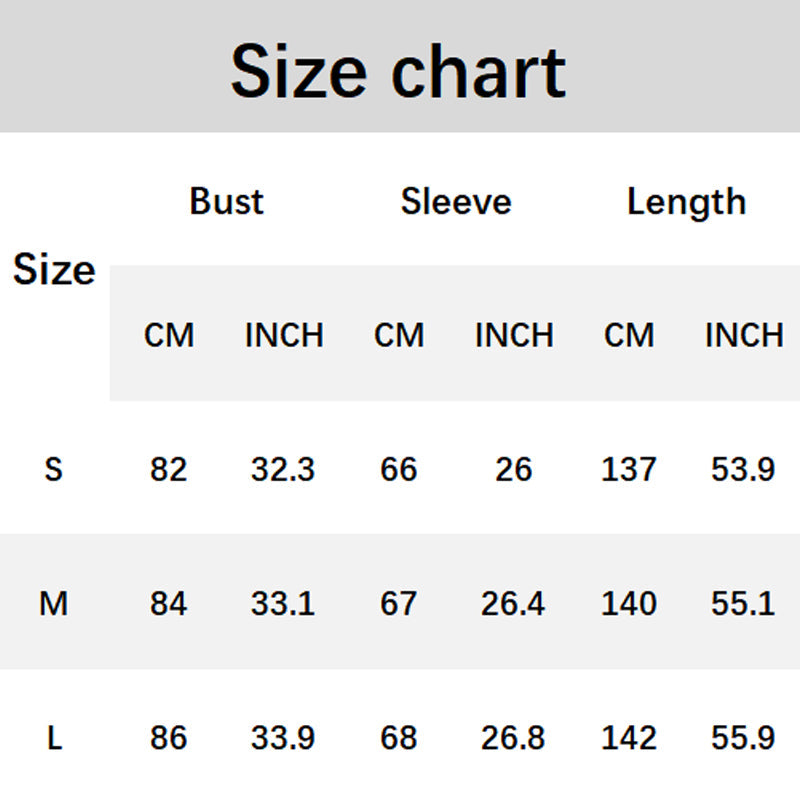Click the INCH subheader under Sleeve
Viewport: 800px width, 800px height.
[x=514, y=335]
